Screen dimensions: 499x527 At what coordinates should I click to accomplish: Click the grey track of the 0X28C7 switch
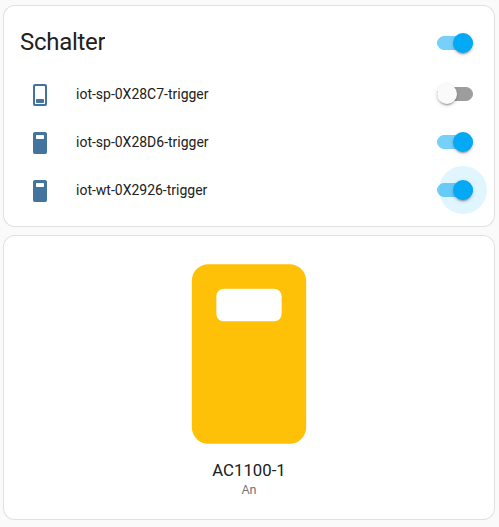(465, 94)
